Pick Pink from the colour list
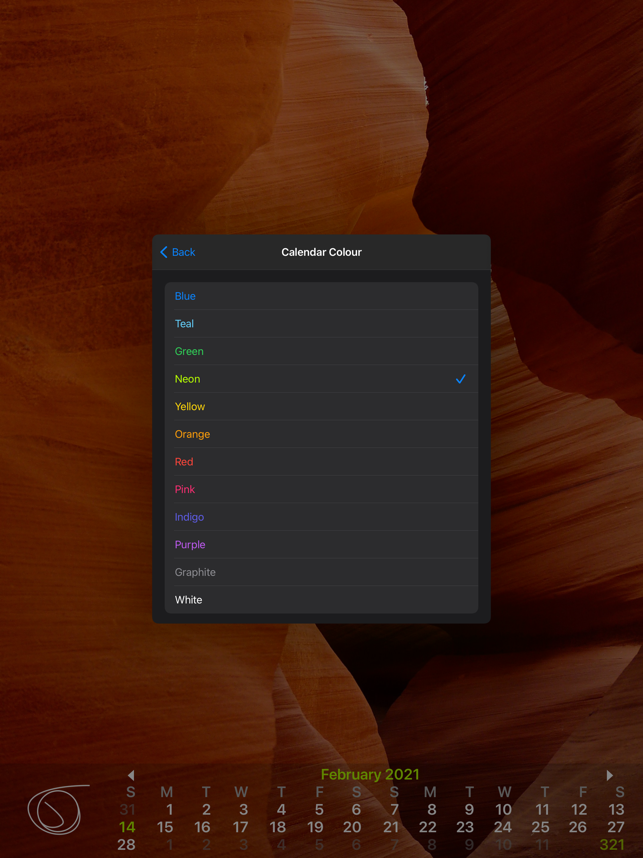Image resolution: width=643 pixels, height=858 pixels. (321, 490)
